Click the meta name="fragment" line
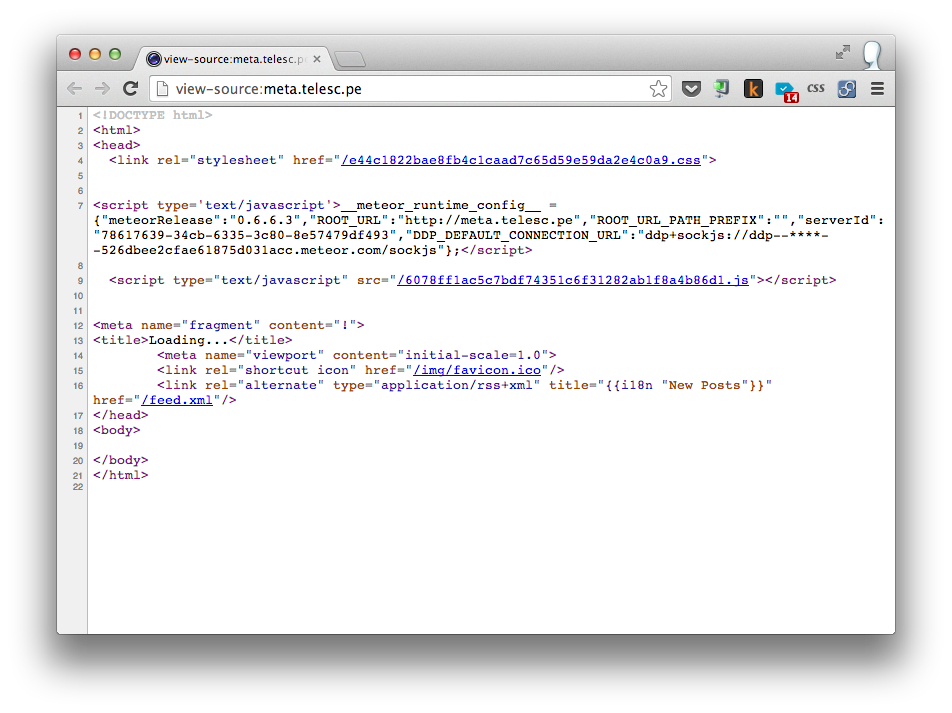This screenshot has height=713, width=952. [x=228, y=325]
